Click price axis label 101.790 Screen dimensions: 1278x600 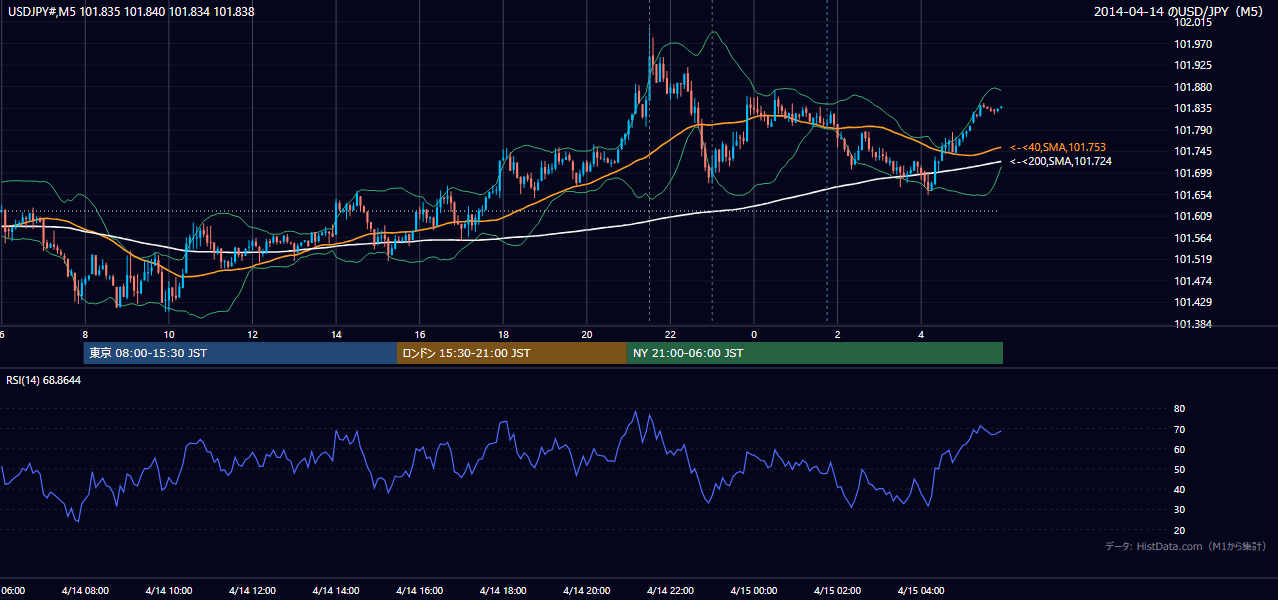(x=1192, y=130)
